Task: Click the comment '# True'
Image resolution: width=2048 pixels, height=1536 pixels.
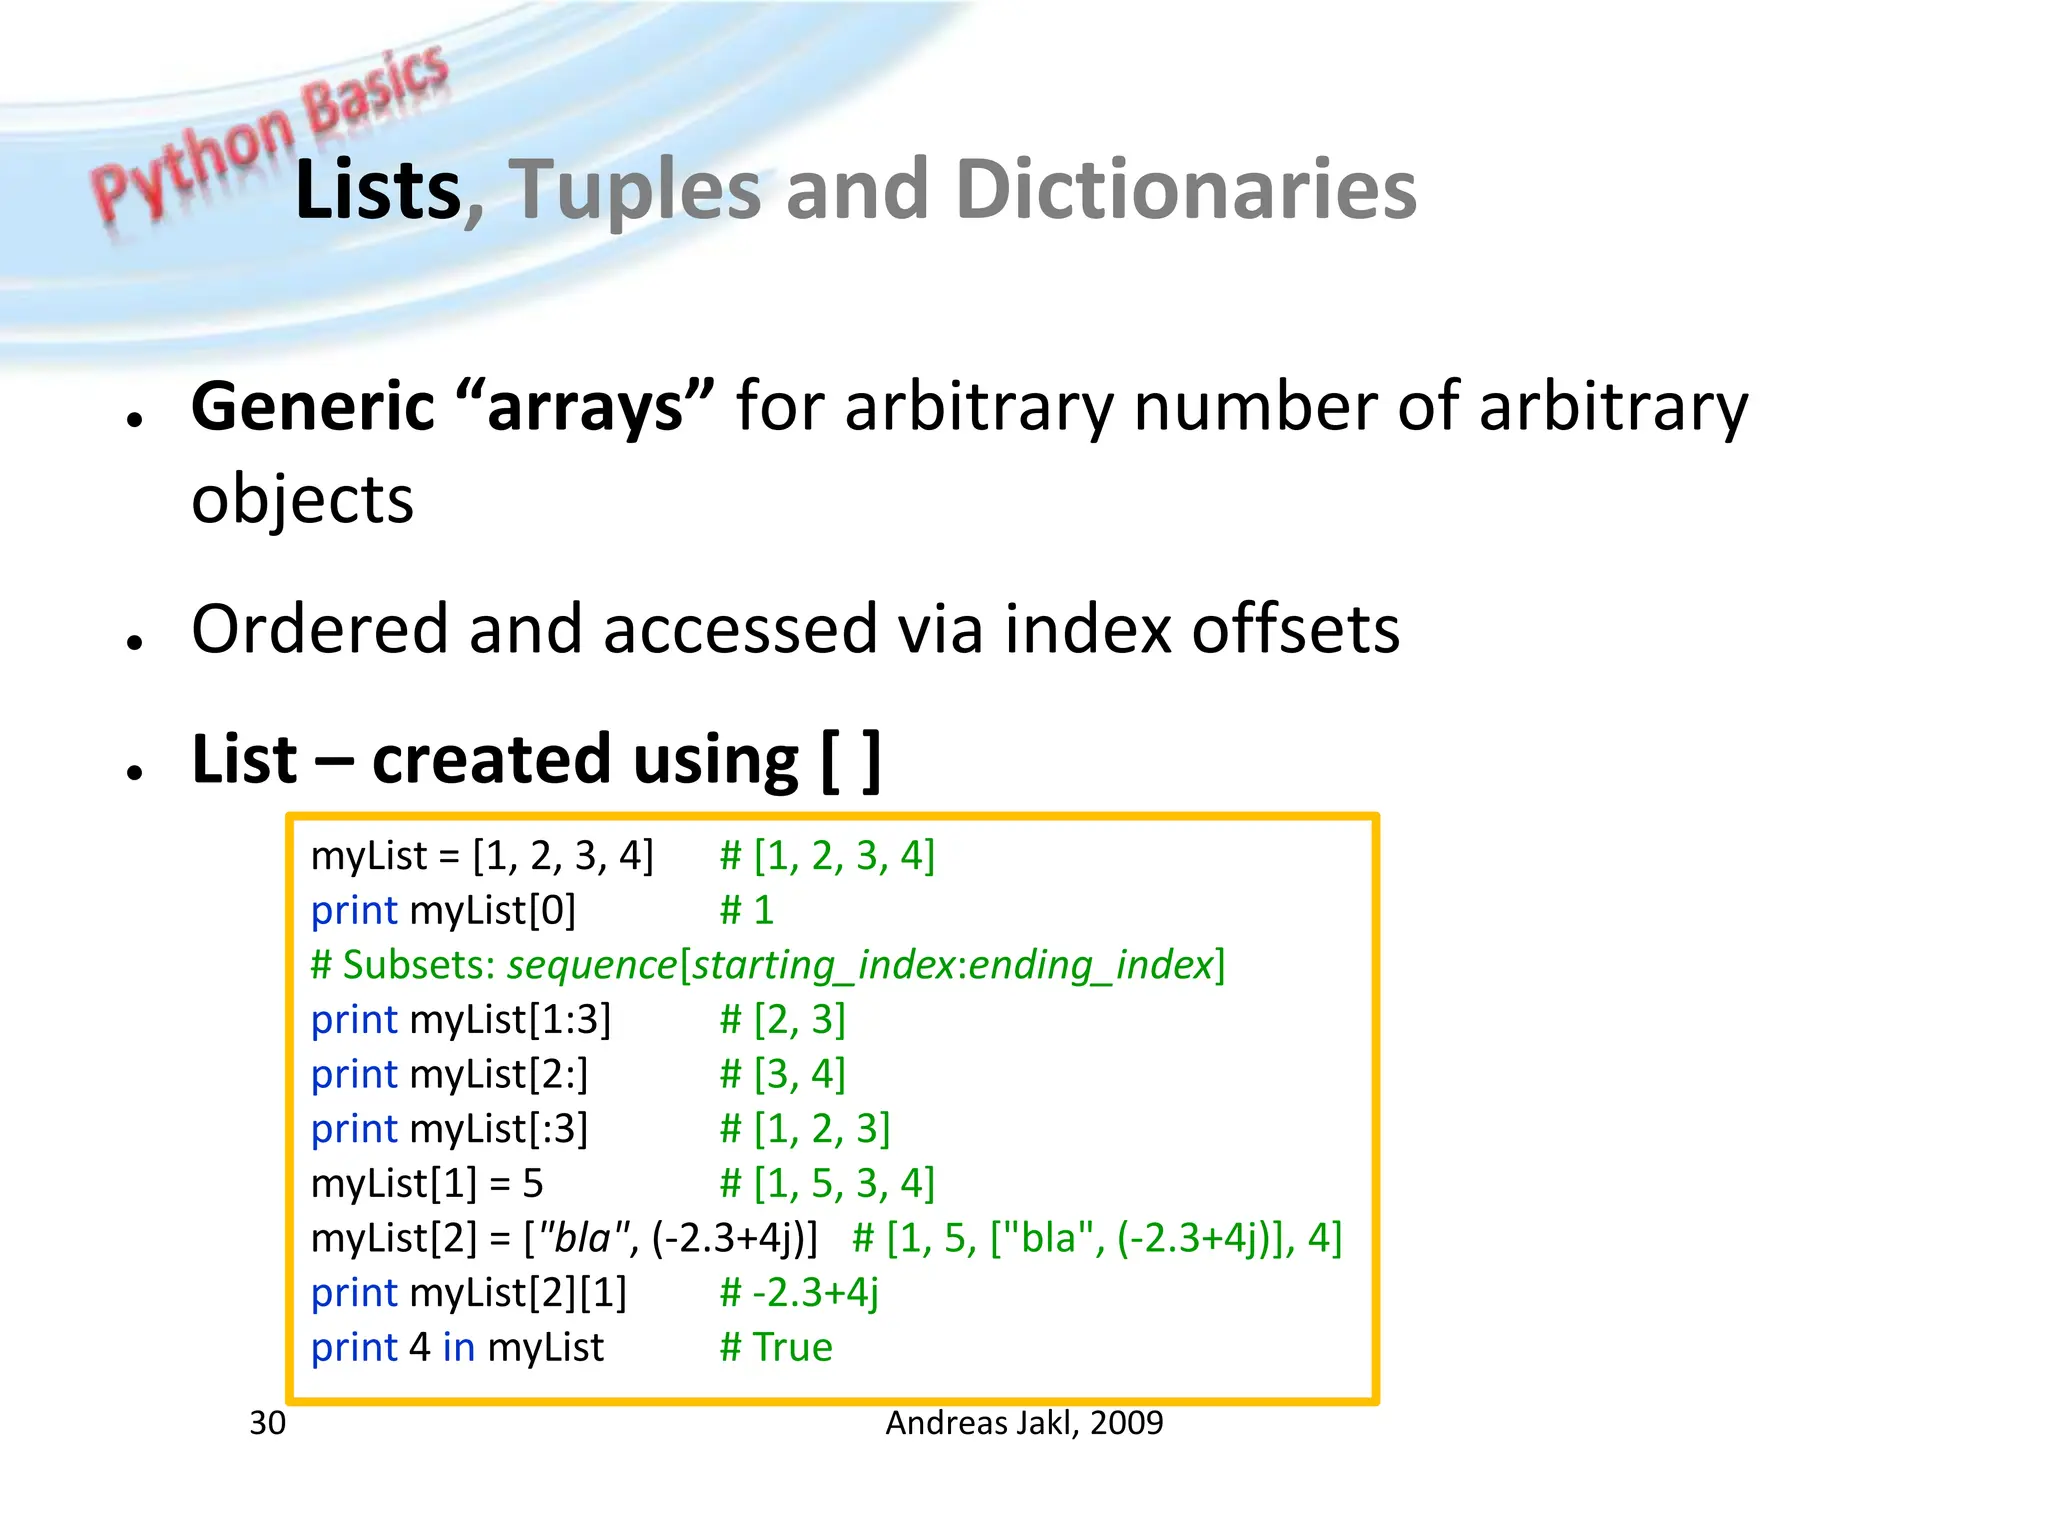Action: (x=776, y=1348)
